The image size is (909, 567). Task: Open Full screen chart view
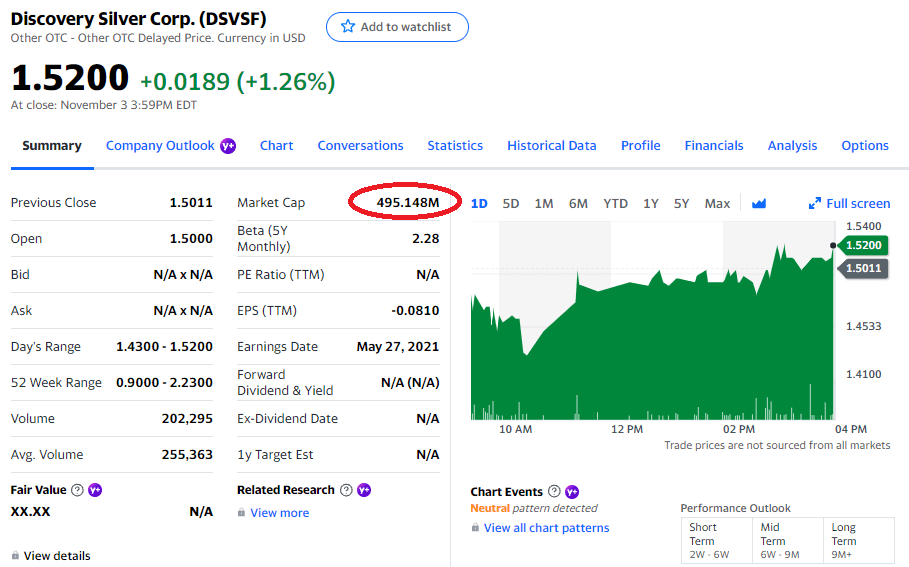(x=849, y=203)
